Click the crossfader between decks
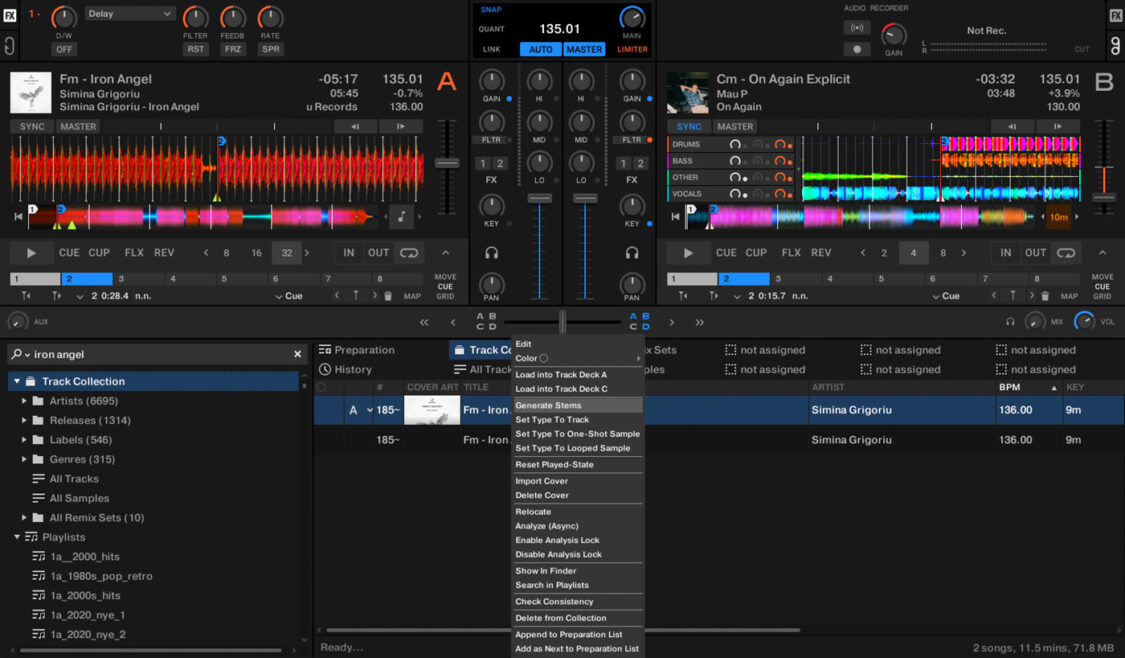This screenshot has height=658, width=1125. pos(562,322)
